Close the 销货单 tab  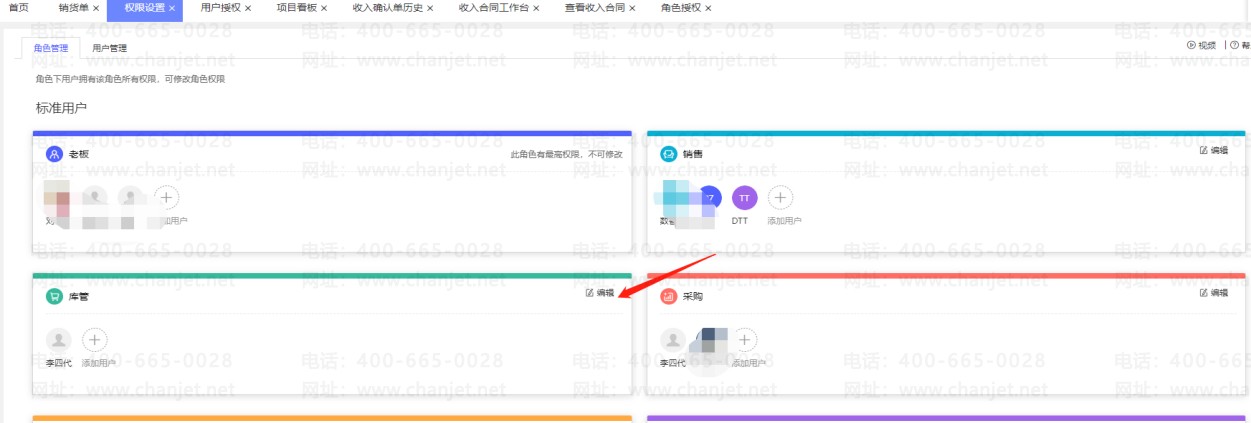96,8
